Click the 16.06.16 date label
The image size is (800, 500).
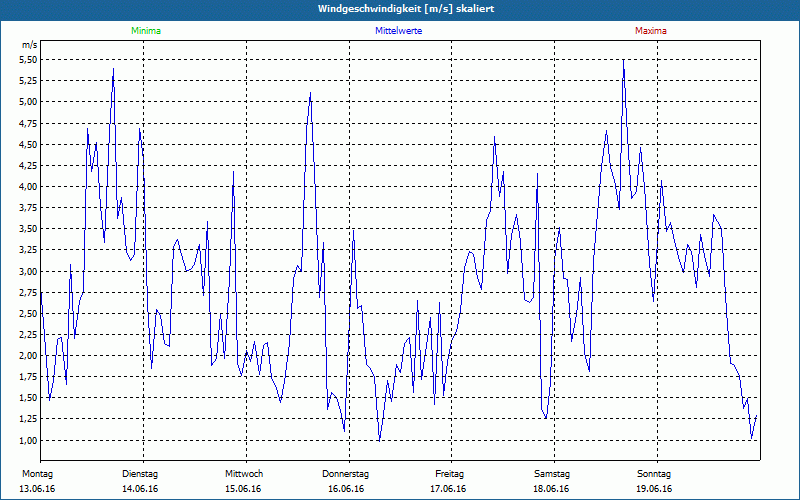click(x=346, y=489)
